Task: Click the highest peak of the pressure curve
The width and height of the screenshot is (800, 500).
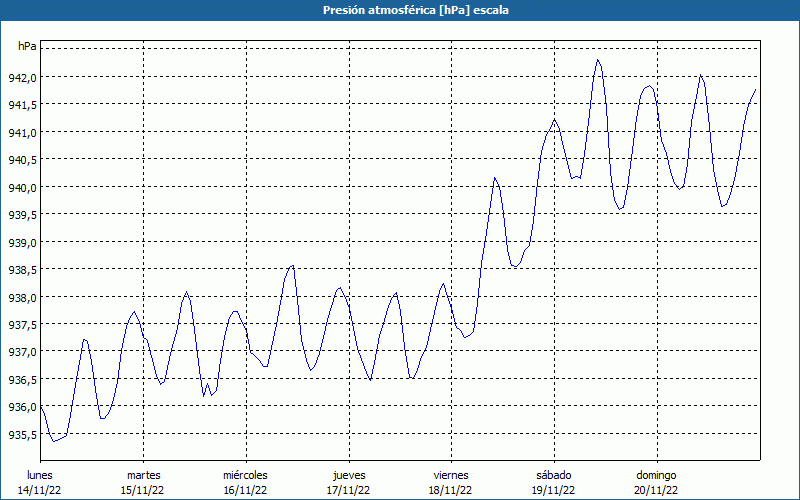Action: click(598, 60)
